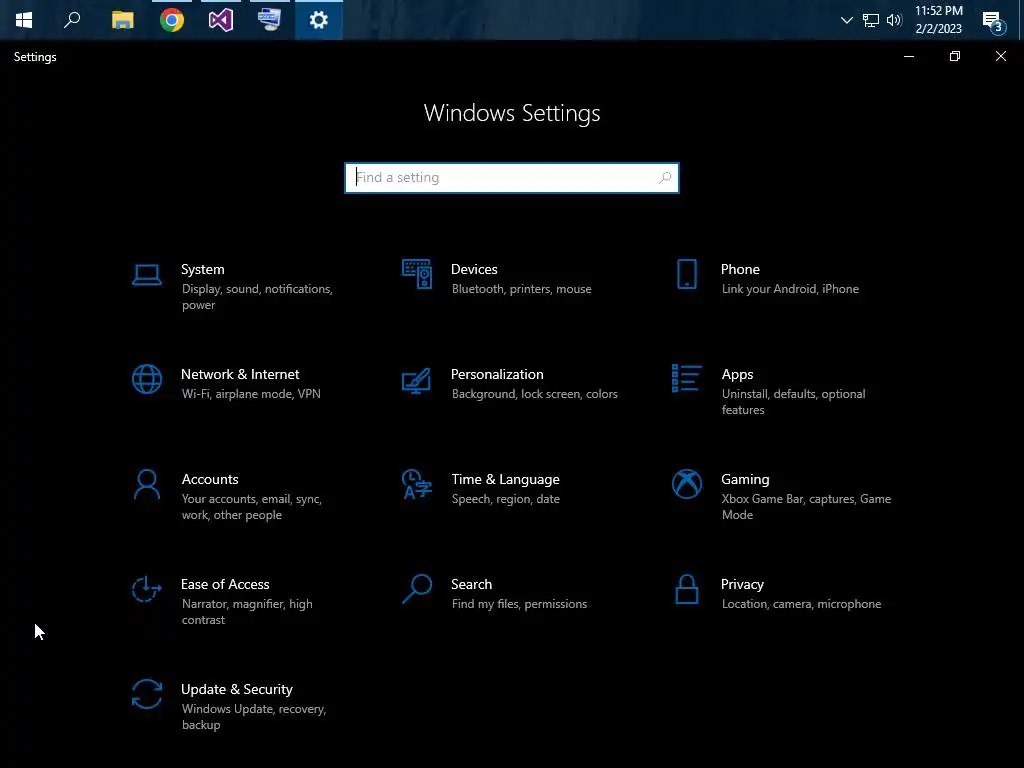Click the Gaming category title

pos(745,479)
